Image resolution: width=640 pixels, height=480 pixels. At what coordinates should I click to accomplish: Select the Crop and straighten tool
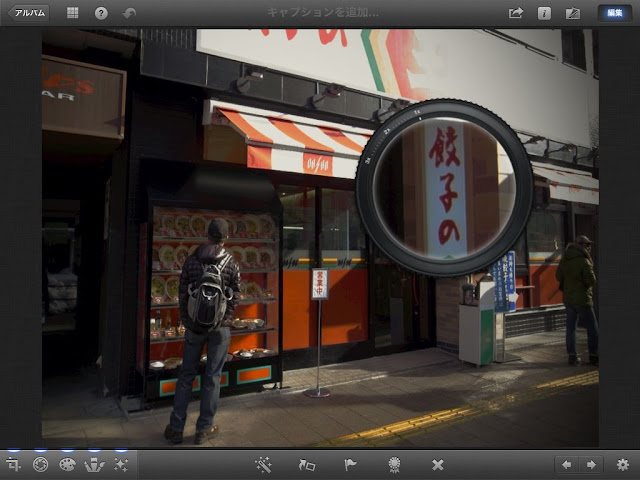pyautogui.click(x=13, y=464)
